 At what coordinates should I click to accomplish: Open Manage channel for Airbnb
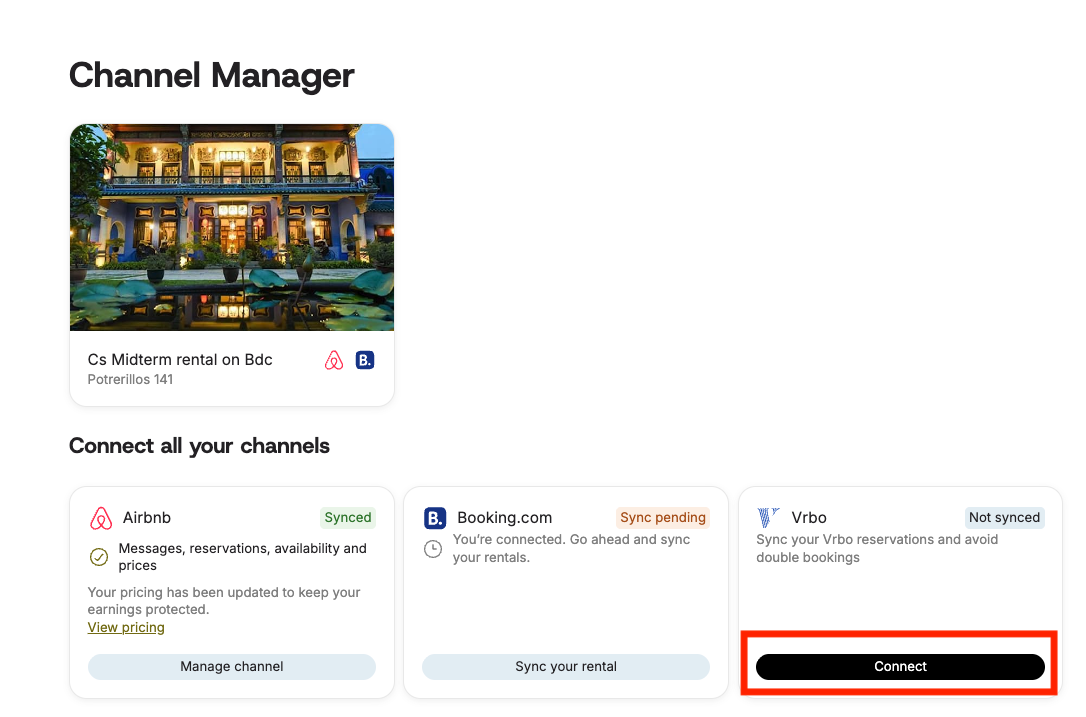232,667
